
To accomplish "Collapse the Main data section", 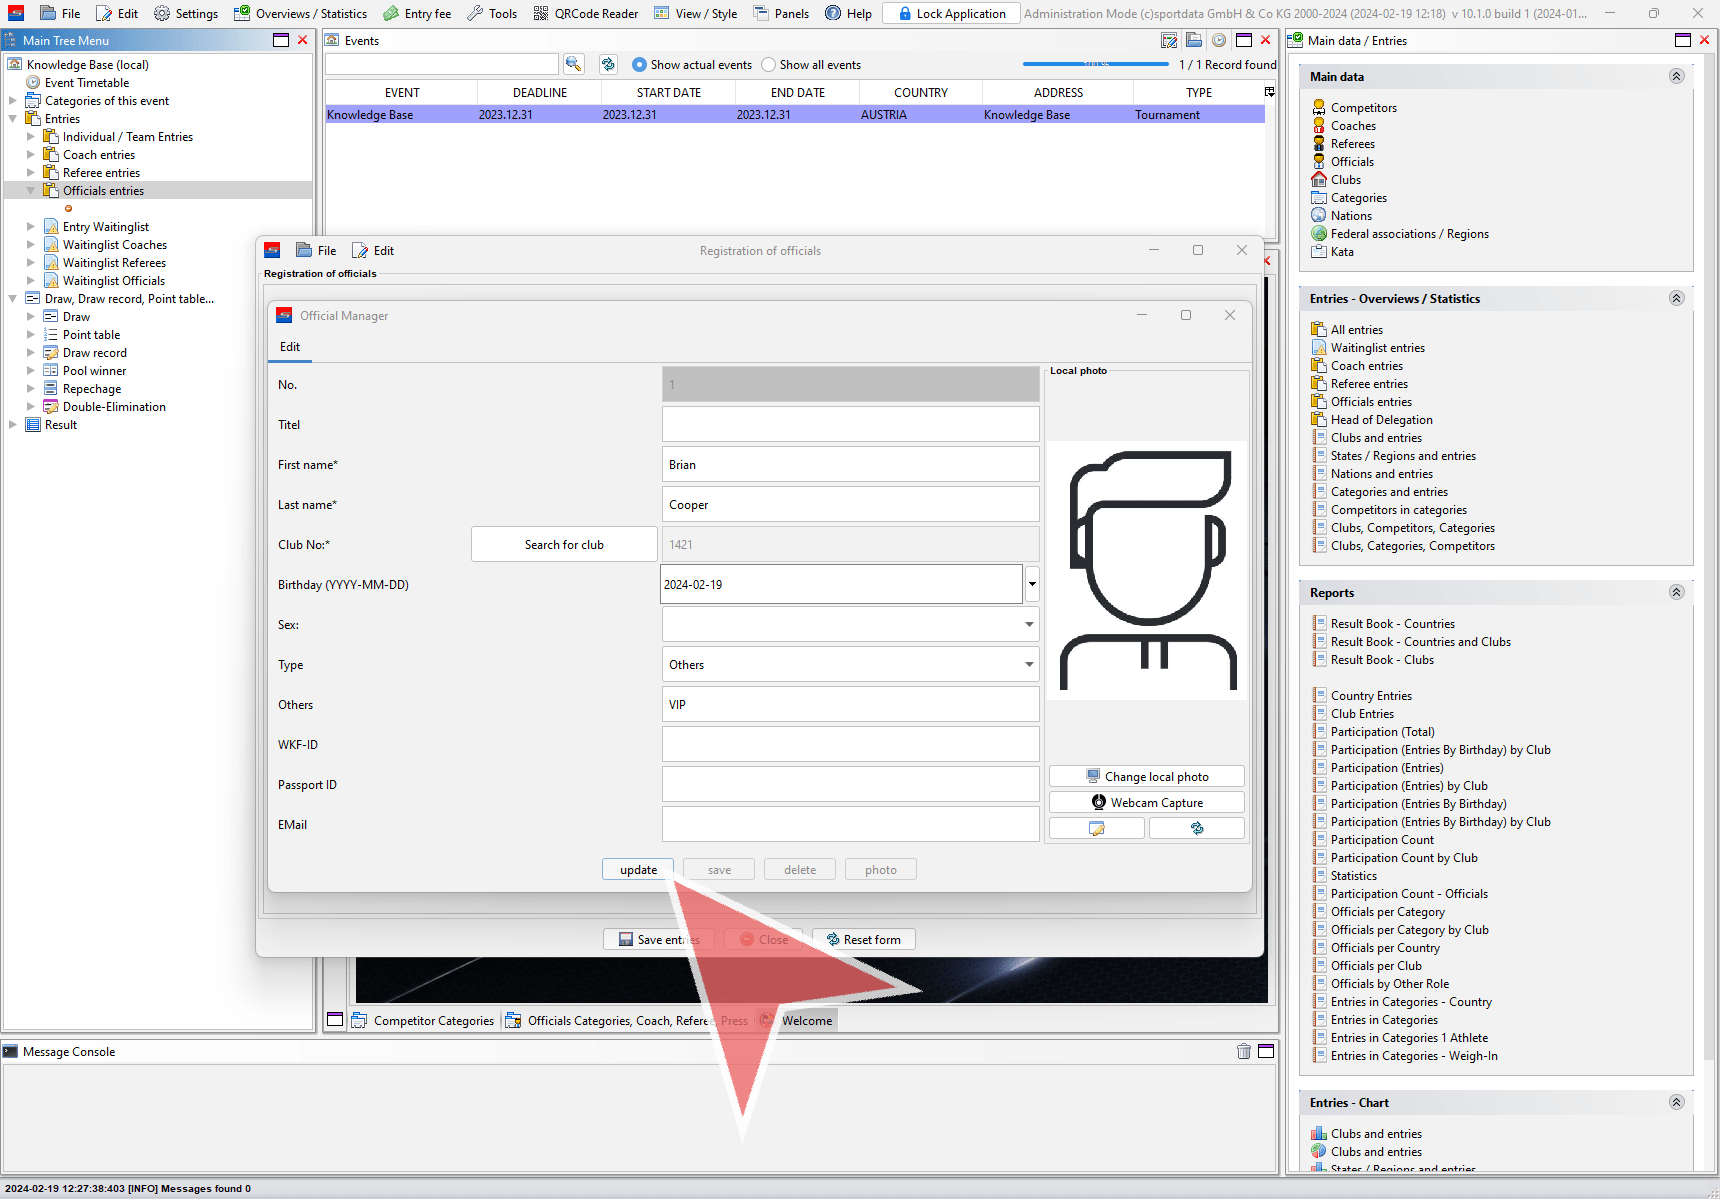I will pos(1677,76).
